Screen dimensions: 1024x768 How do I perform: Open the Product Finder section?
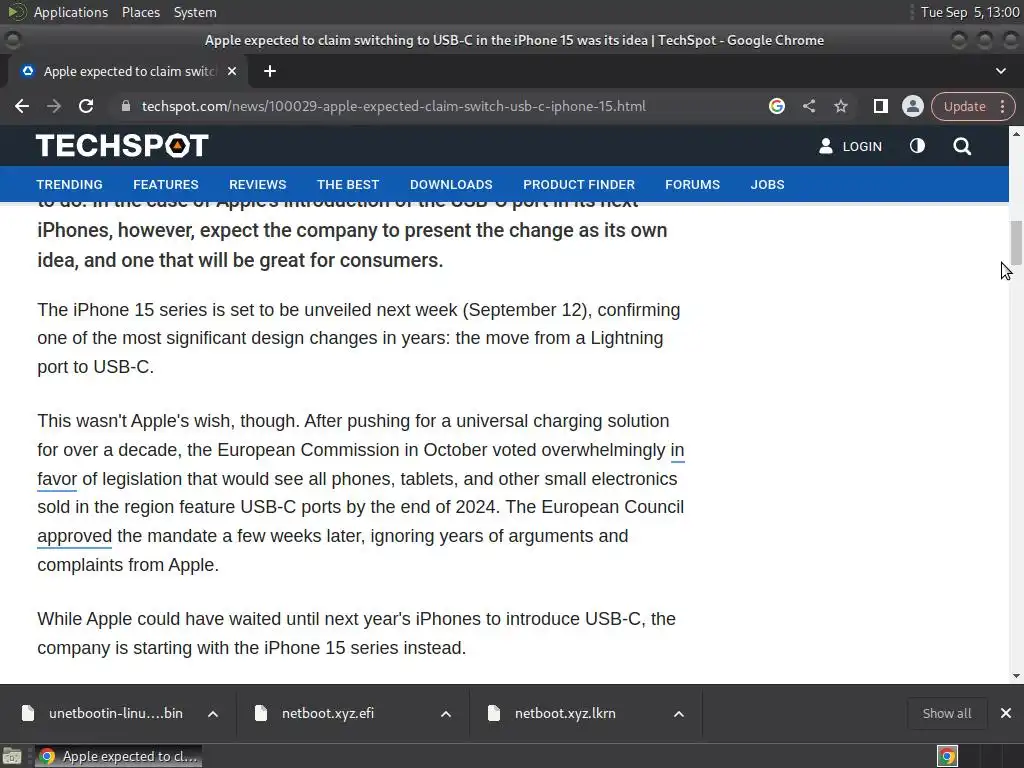(x=579, y=185)
